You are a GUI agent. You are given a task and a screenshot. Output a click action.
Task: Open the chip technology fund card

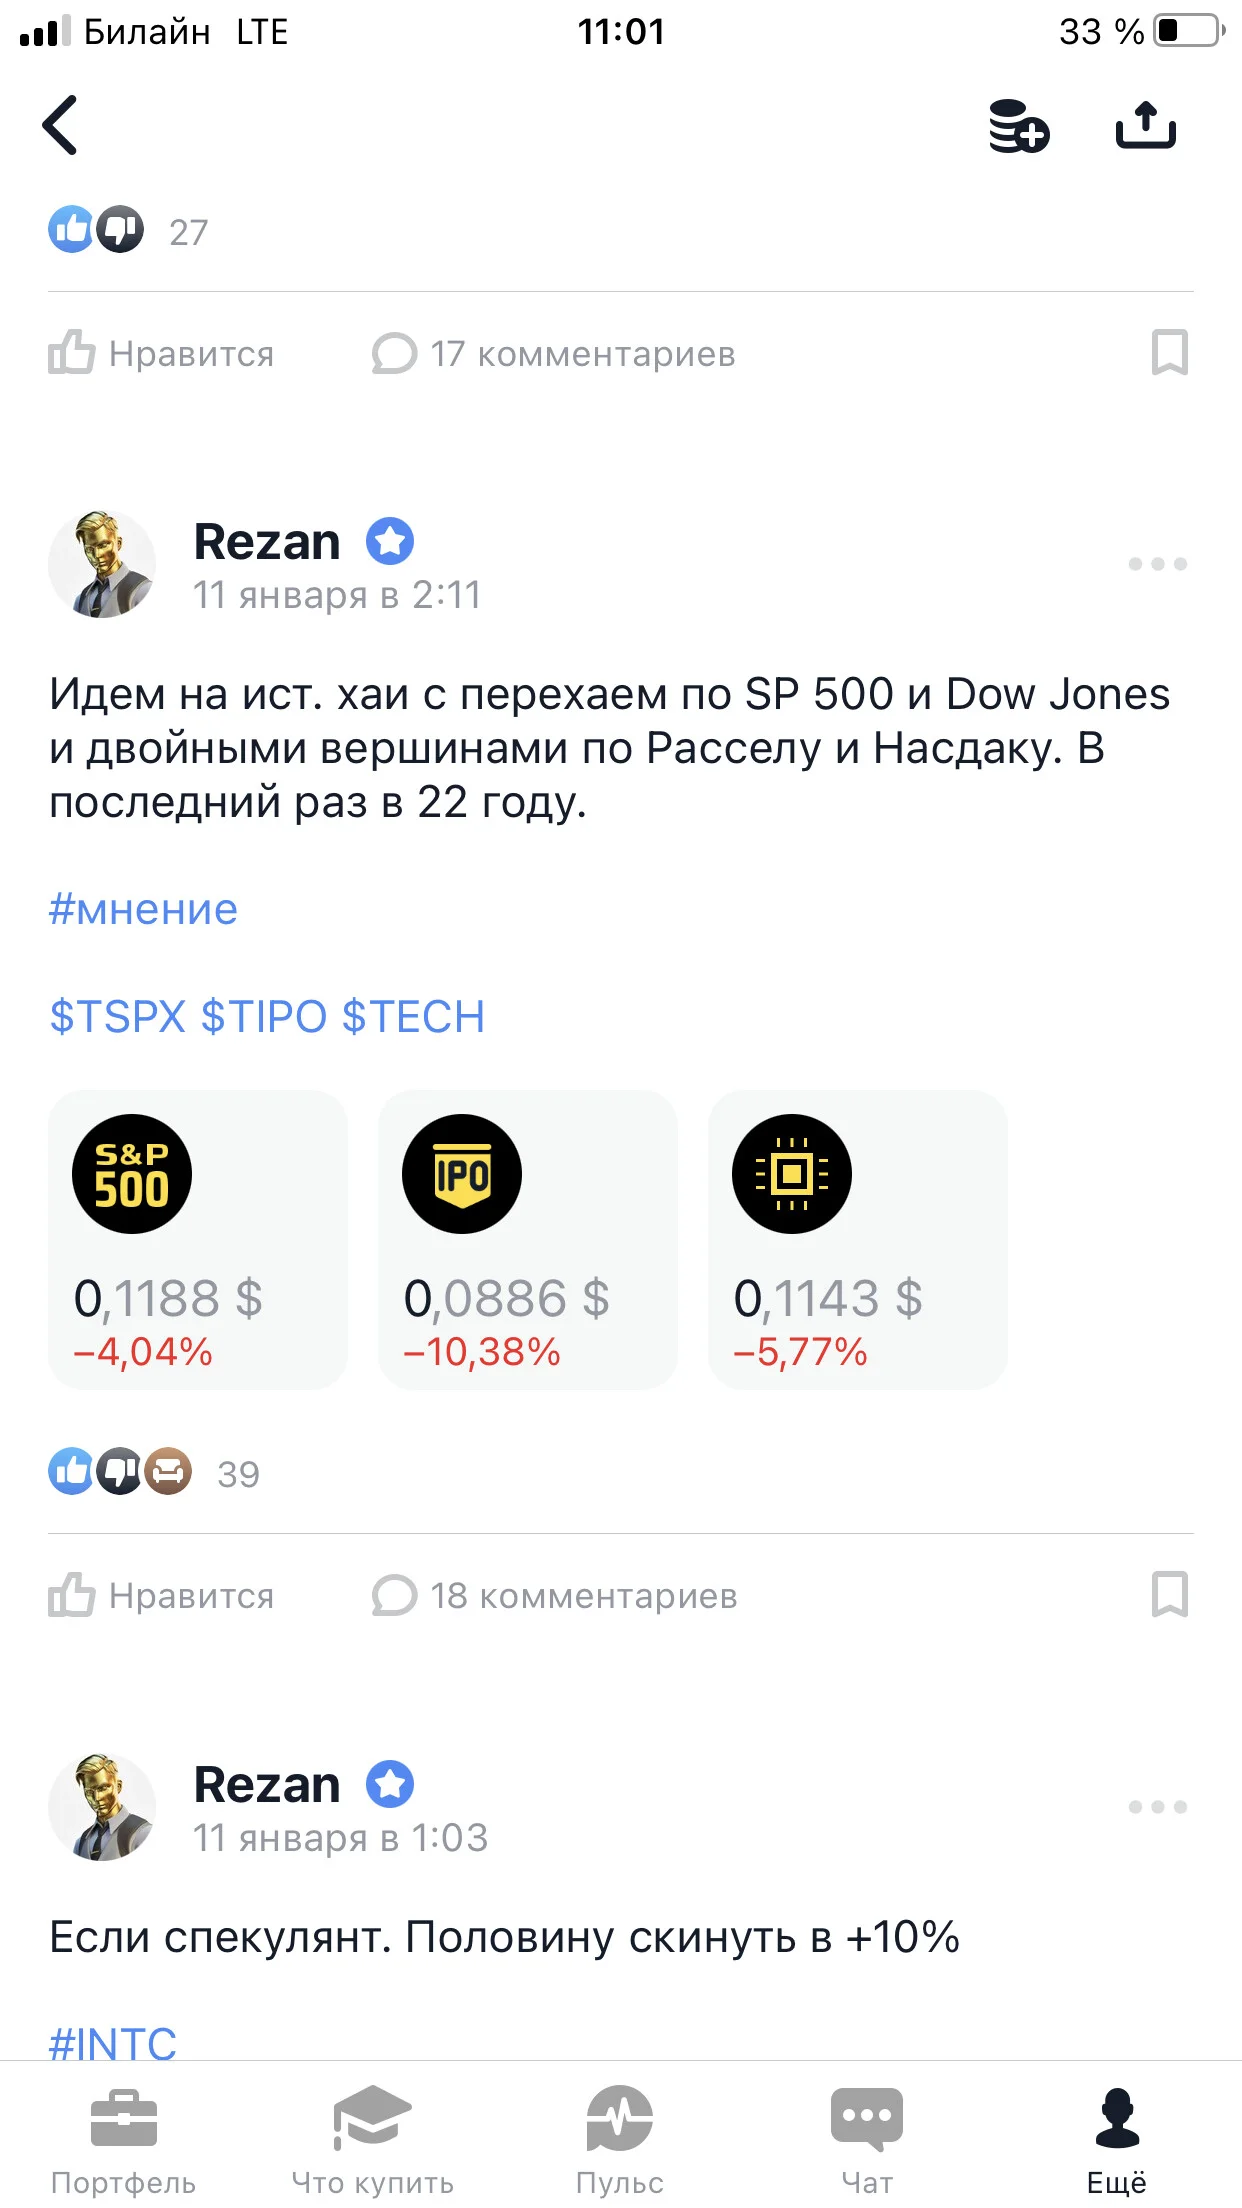click(858, 1239)
